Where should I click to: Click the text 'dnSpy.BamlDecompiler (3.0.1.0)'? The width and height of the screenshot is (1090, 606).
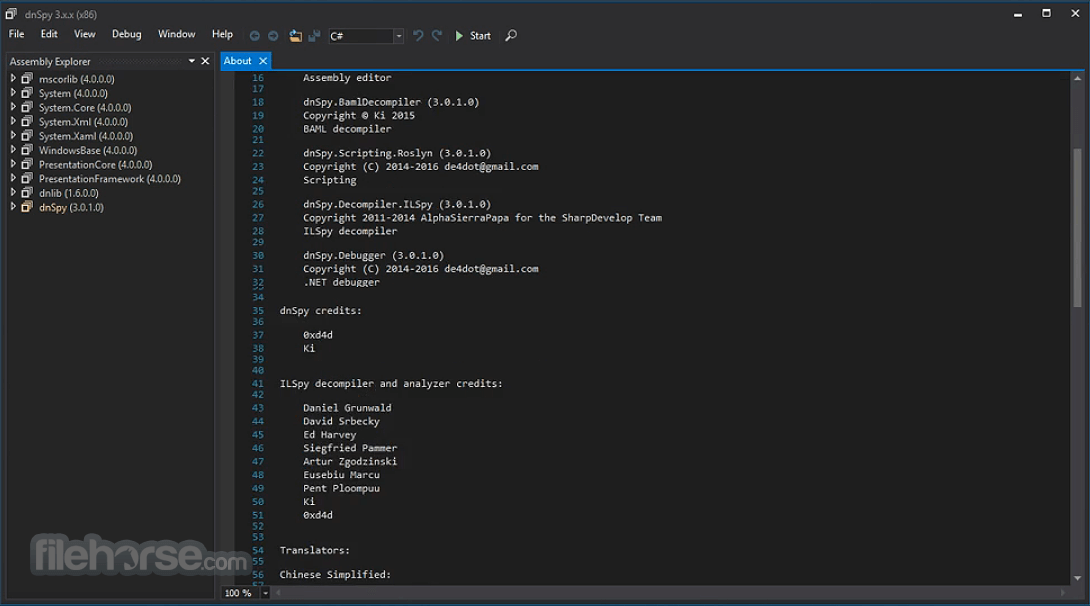391,102
